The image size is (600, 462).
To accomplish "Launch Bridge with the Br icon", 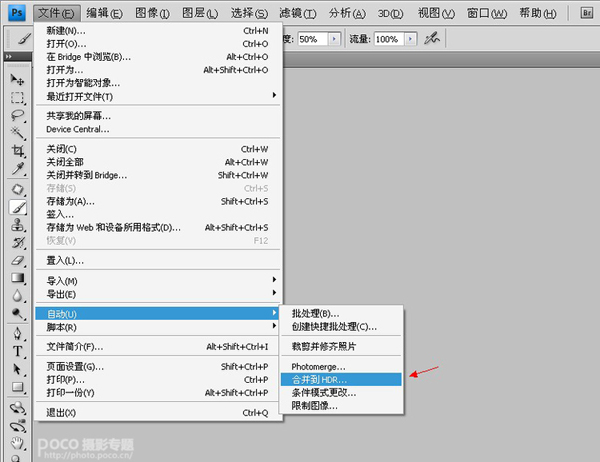I will click(587, 13).
